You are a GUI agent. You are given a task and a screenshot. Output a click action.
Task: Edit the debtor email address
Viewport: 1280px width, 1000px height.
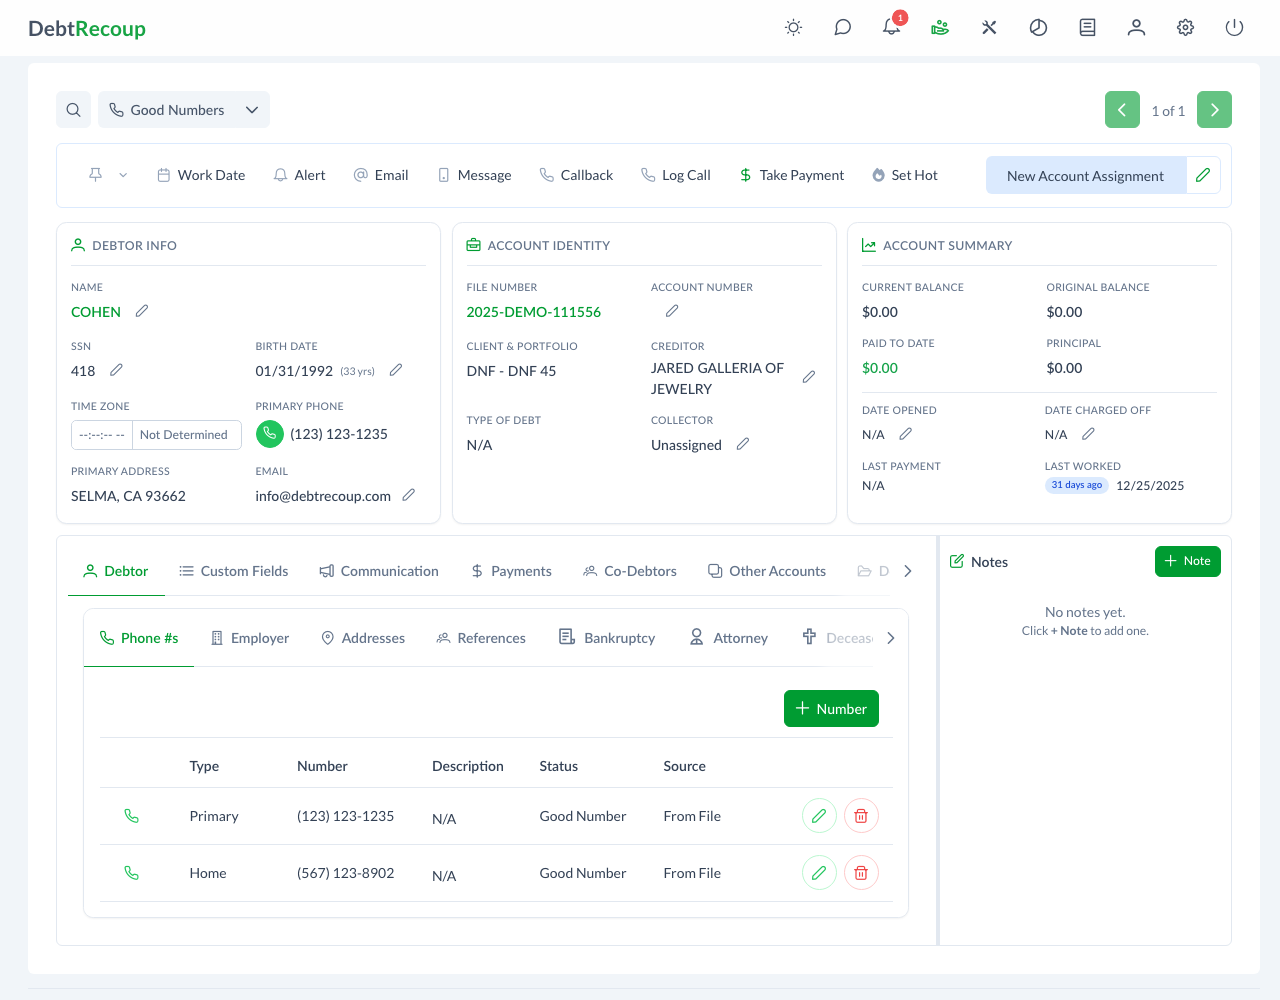408,495
